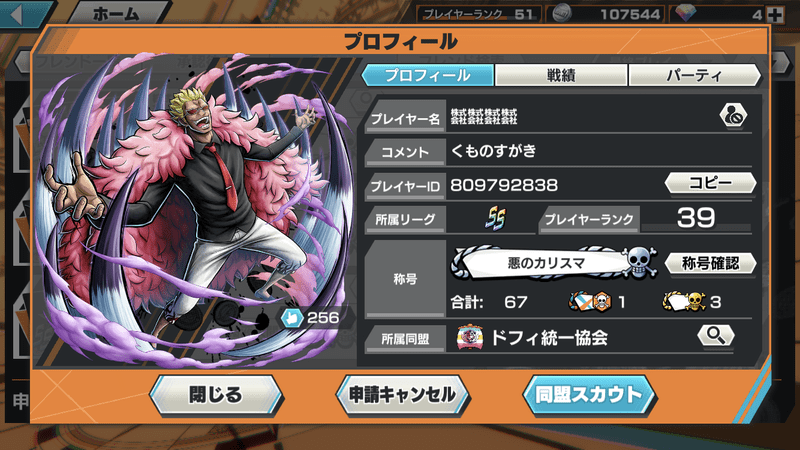Tap the Doflamingo character artwork

(x=196, y=209)
